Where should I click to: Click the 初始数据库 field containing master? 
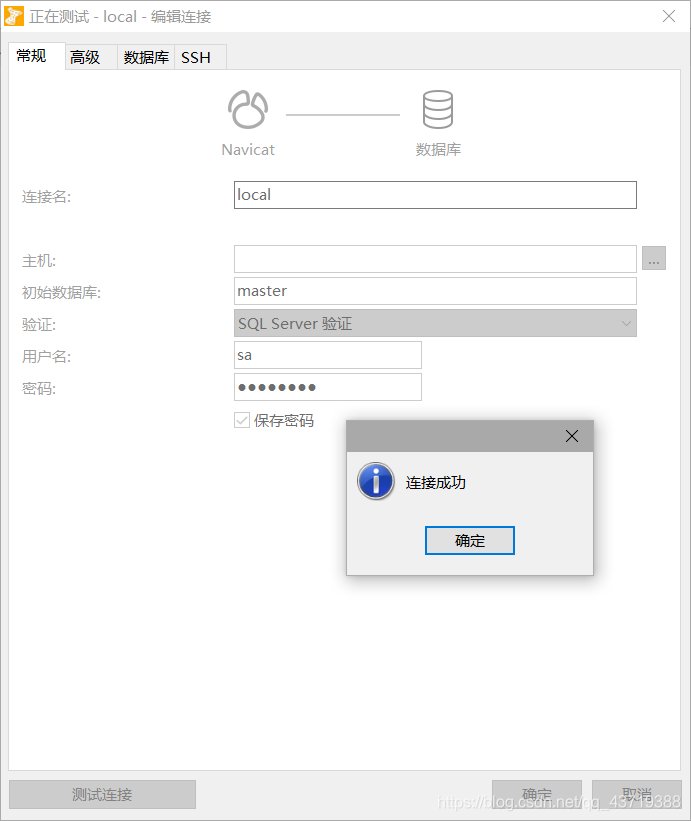(435, 291)
